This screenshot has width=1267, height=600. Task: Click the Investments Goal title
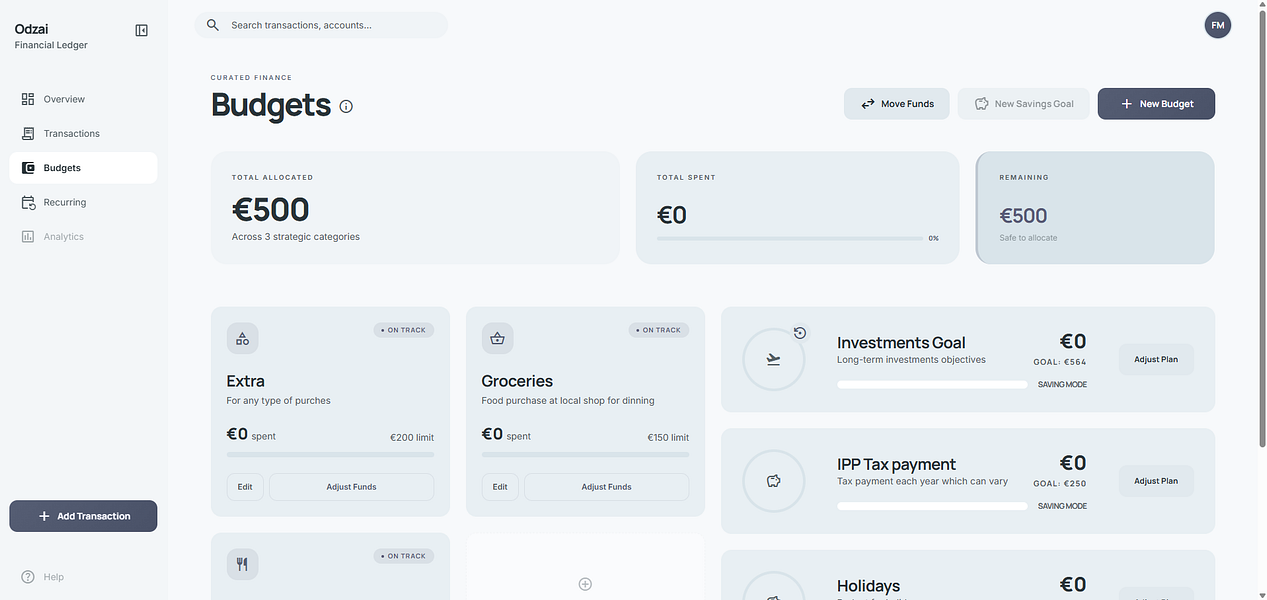[901, 342]
